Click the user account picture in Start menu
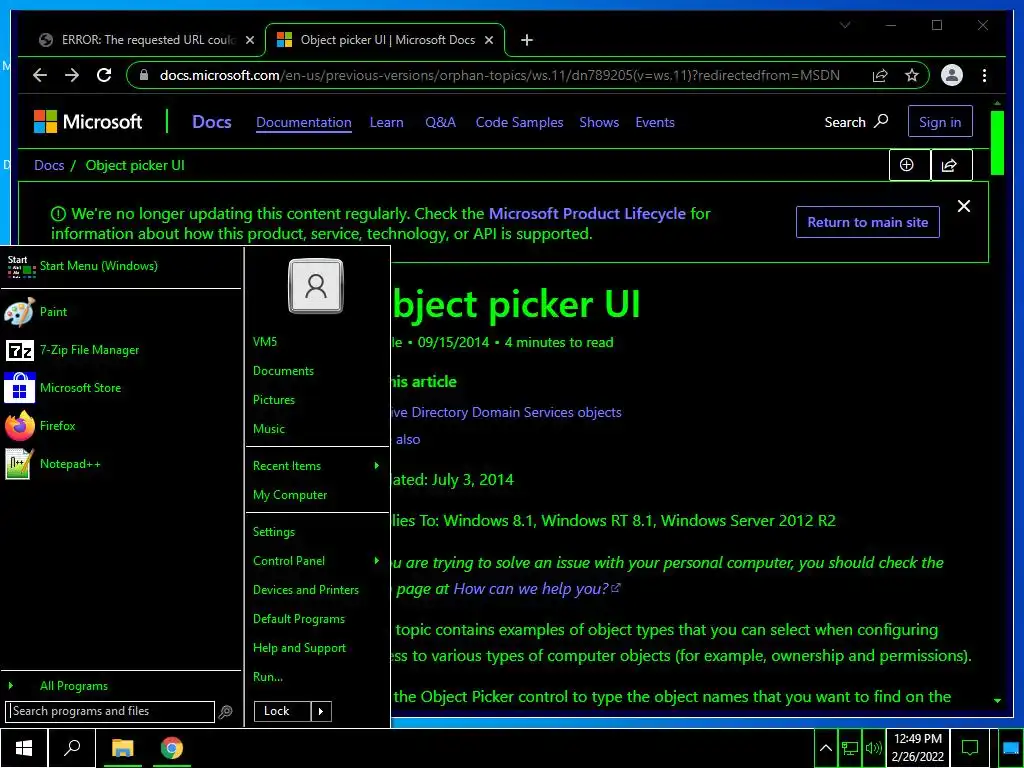The width and height of the screenshot is (1024, 768). coord(316,286)
